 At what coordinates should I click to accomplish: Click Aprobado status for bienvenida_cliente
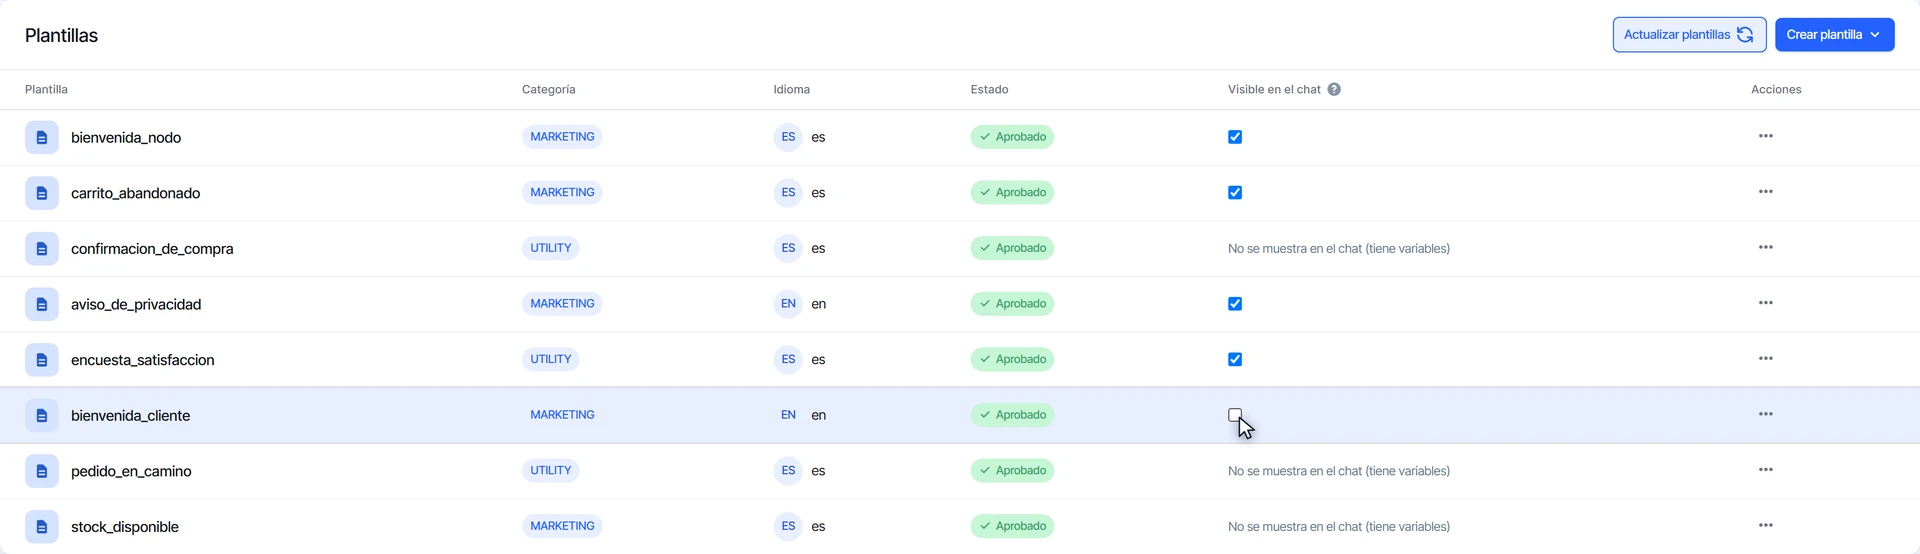(1012, 415)
